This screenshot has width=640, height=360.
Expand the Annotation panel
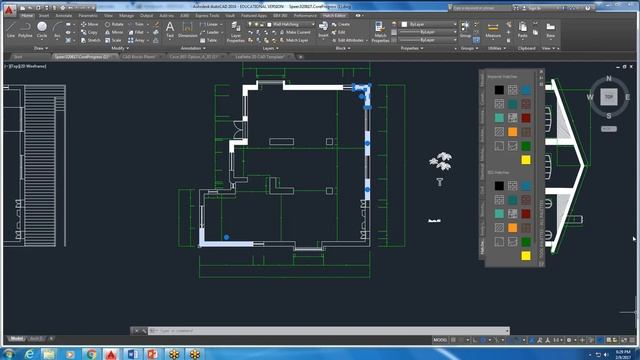pos(193,48)
